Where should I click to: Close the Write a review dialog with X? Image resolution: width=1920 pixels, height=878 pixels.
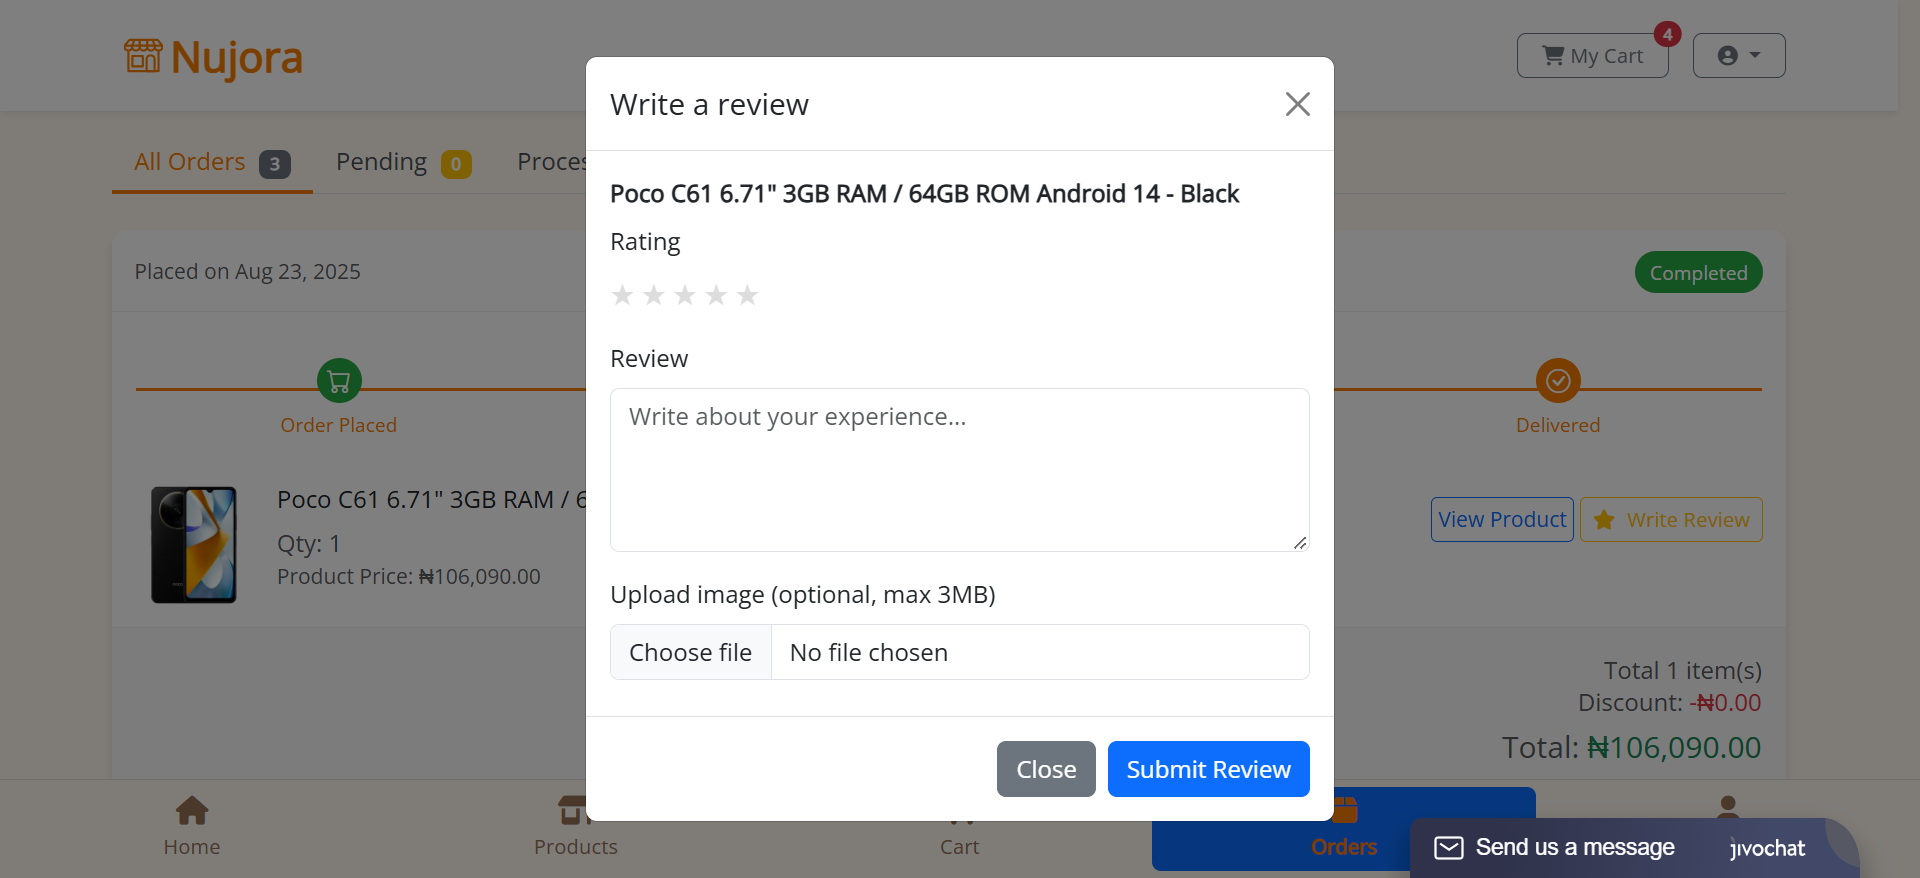point(1297,104)
